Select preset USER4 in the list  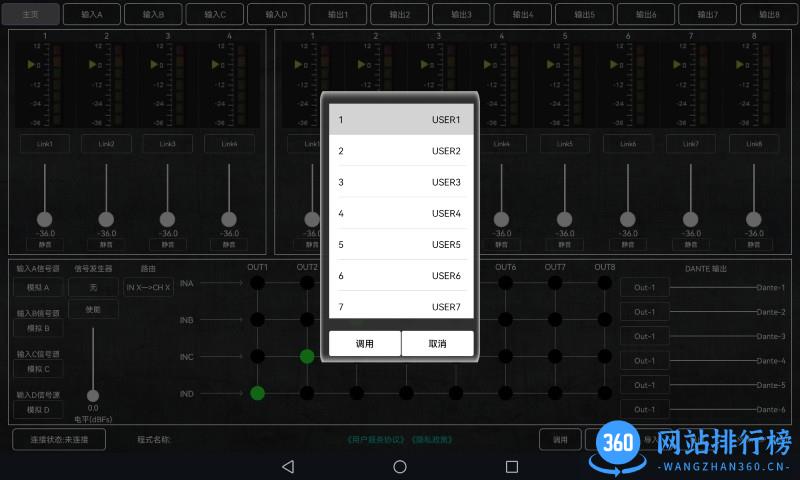[x=401, y=213]
